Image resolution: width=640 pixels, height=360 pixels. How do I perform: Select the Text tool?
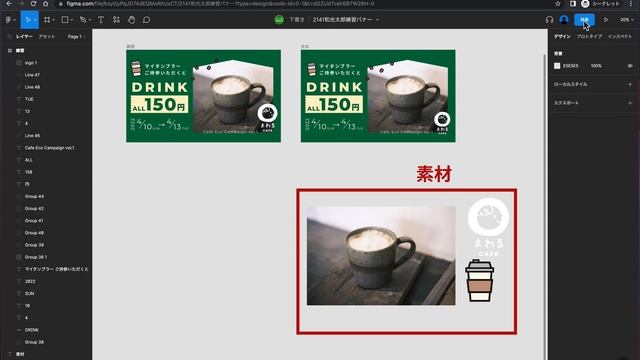click(x=101, y=20)
